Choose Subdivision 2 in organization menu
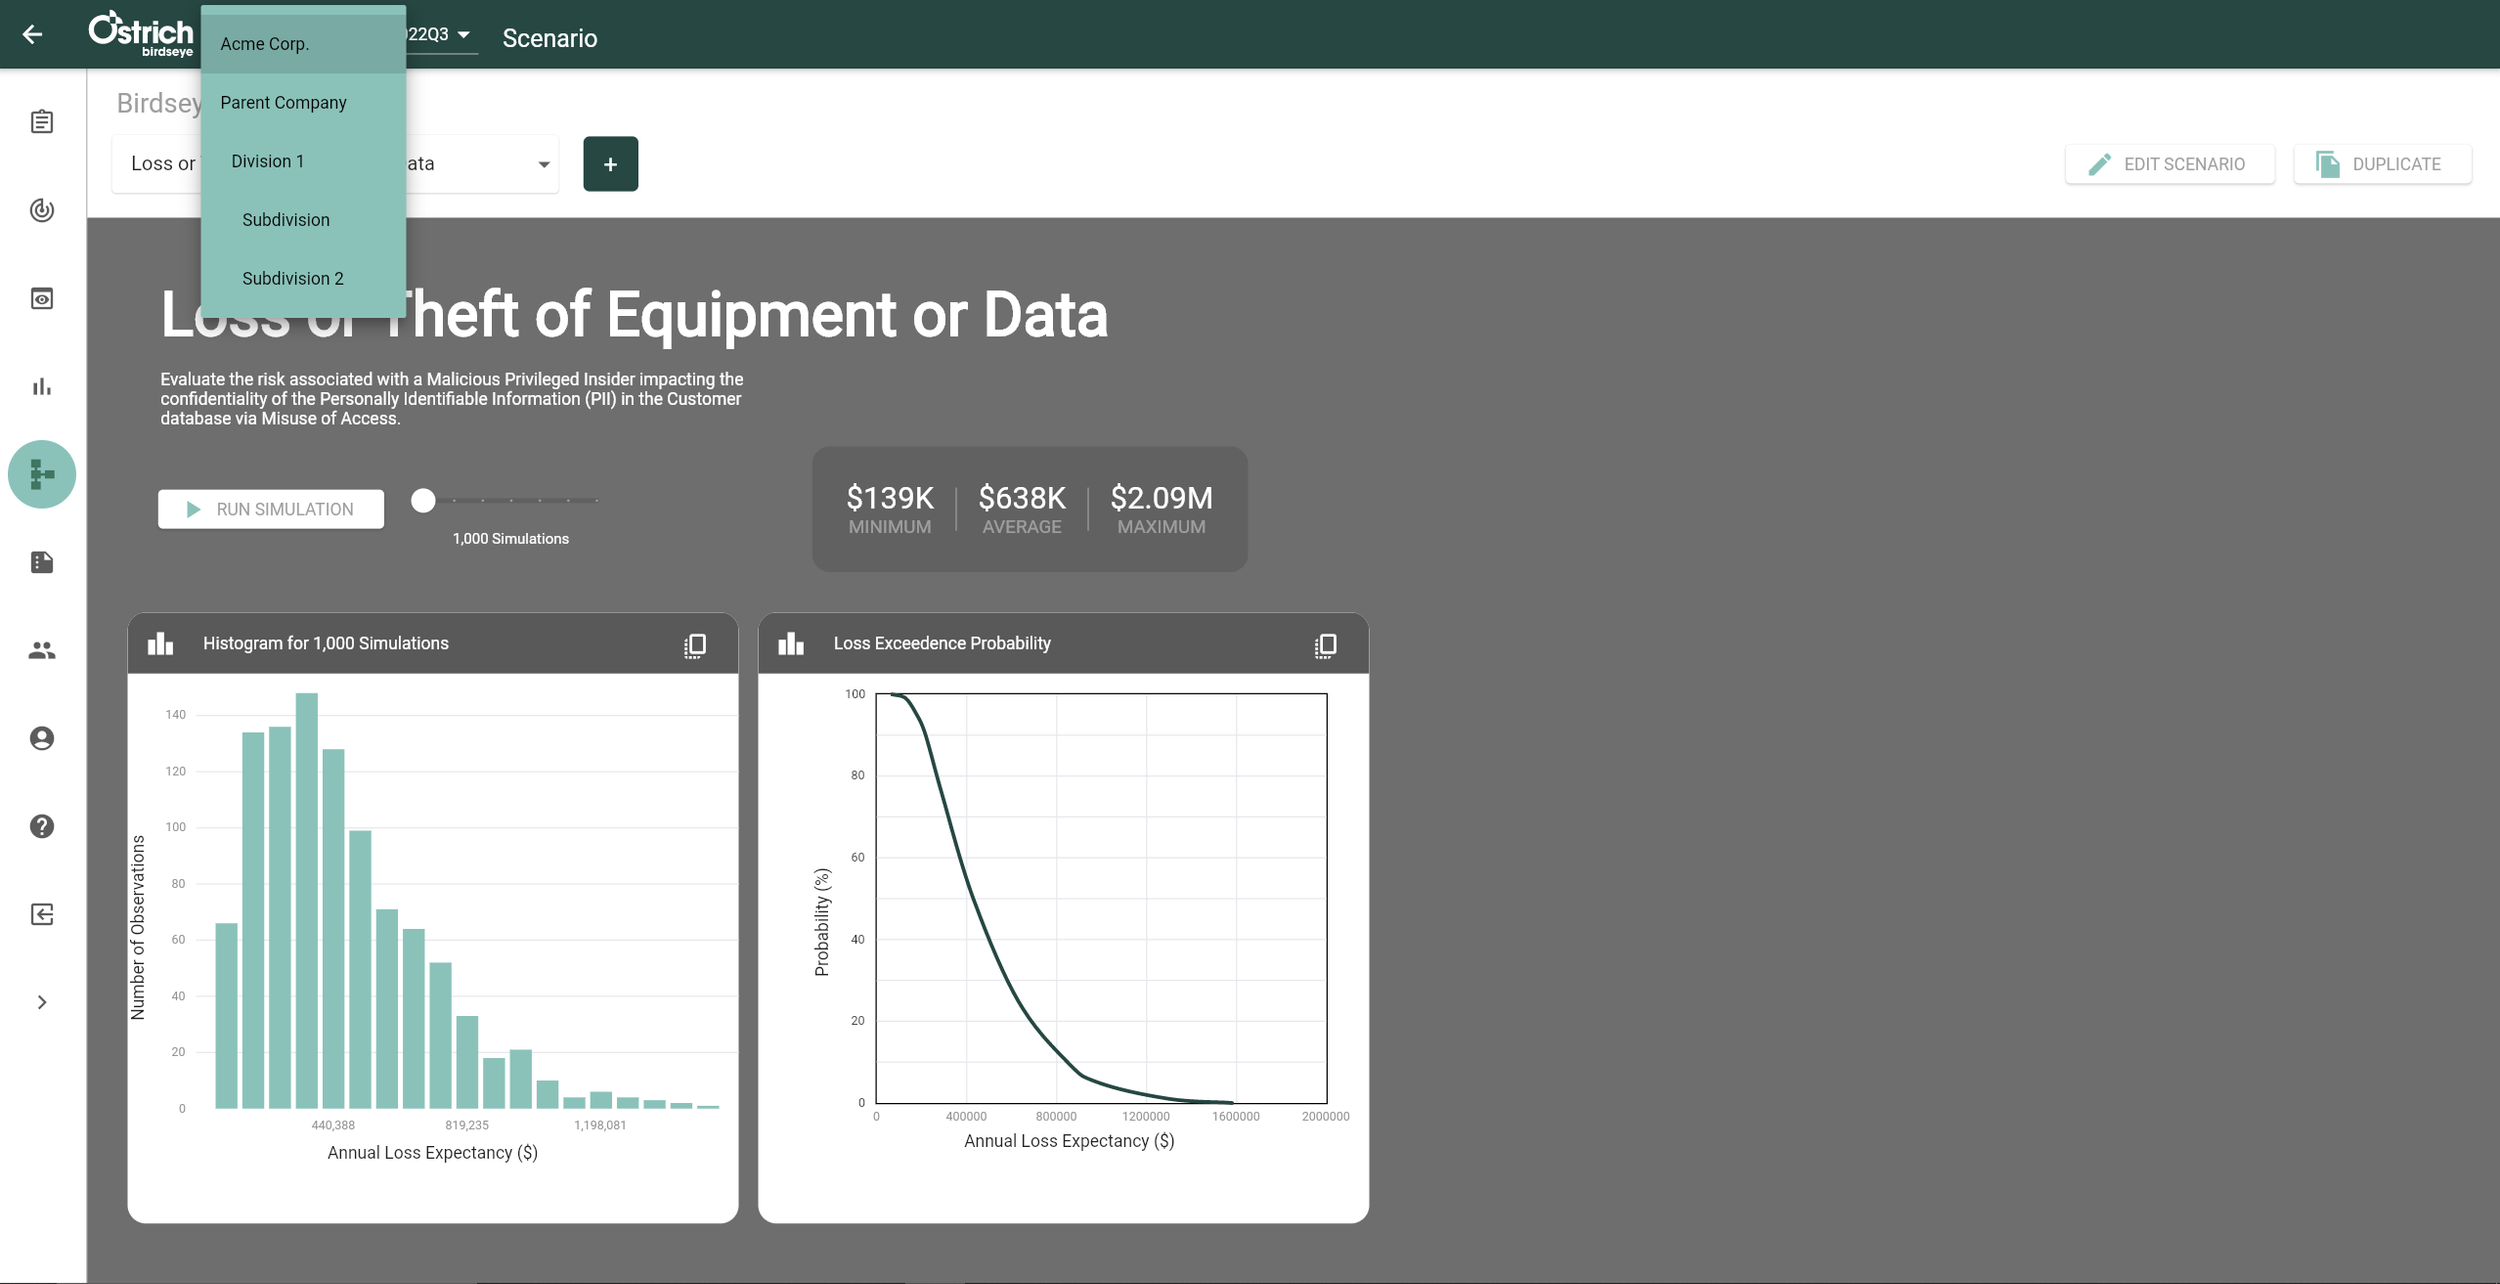This screenshot has width=2500, height=1284. (x=292, y=278)
